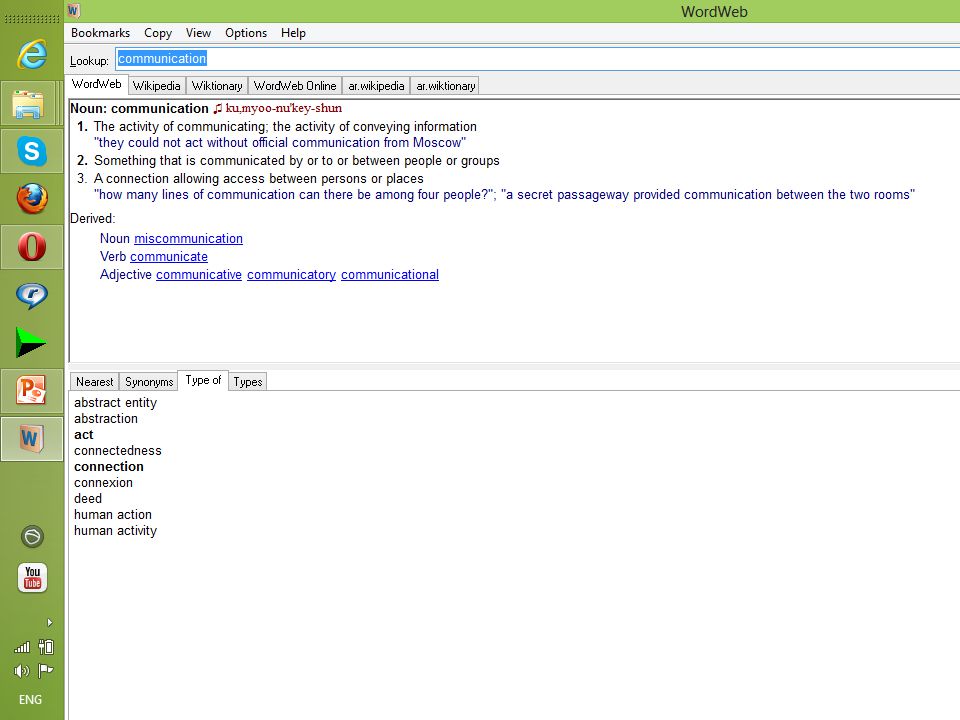The height and width of the screenshot is (720, 960).
Task: Switch to the WordWeb tab
Action: (97, 84)
